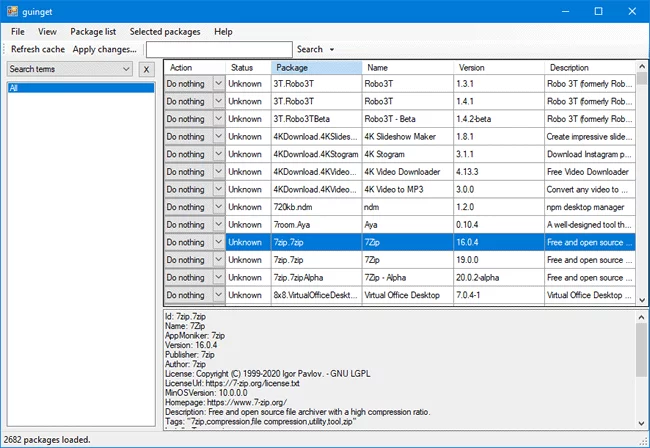Click the 2682 packages loaded status text

pos(47,440)
